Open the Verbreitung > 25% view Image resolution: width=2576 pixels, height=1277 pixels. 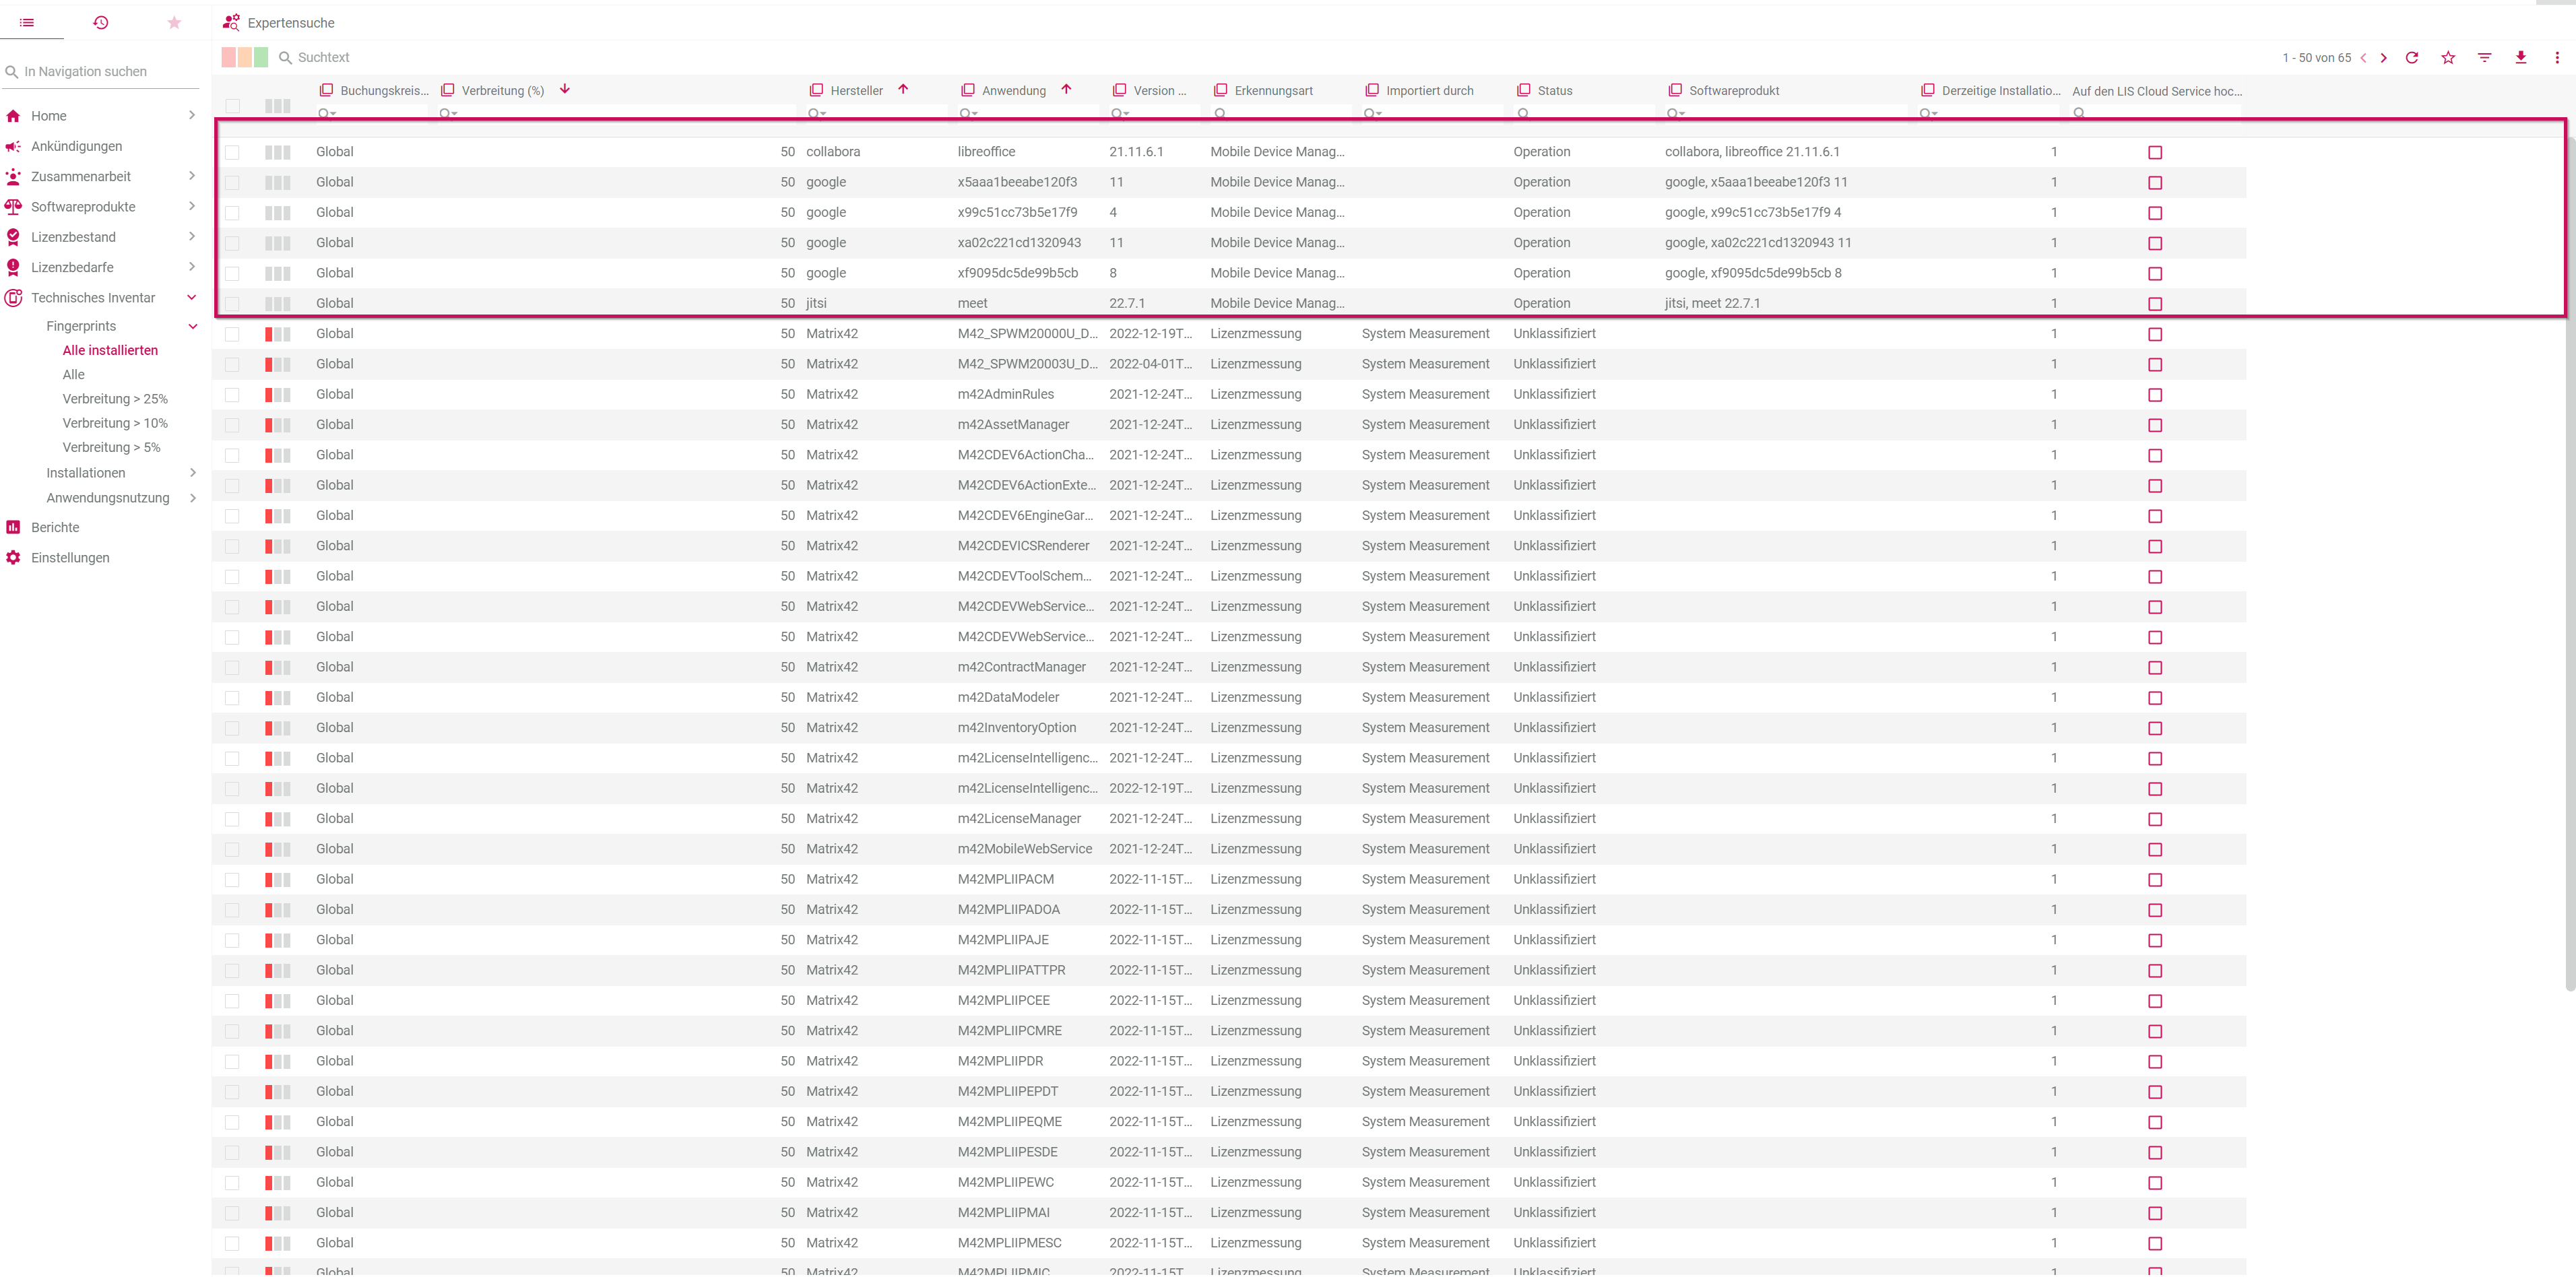[115, 399]
